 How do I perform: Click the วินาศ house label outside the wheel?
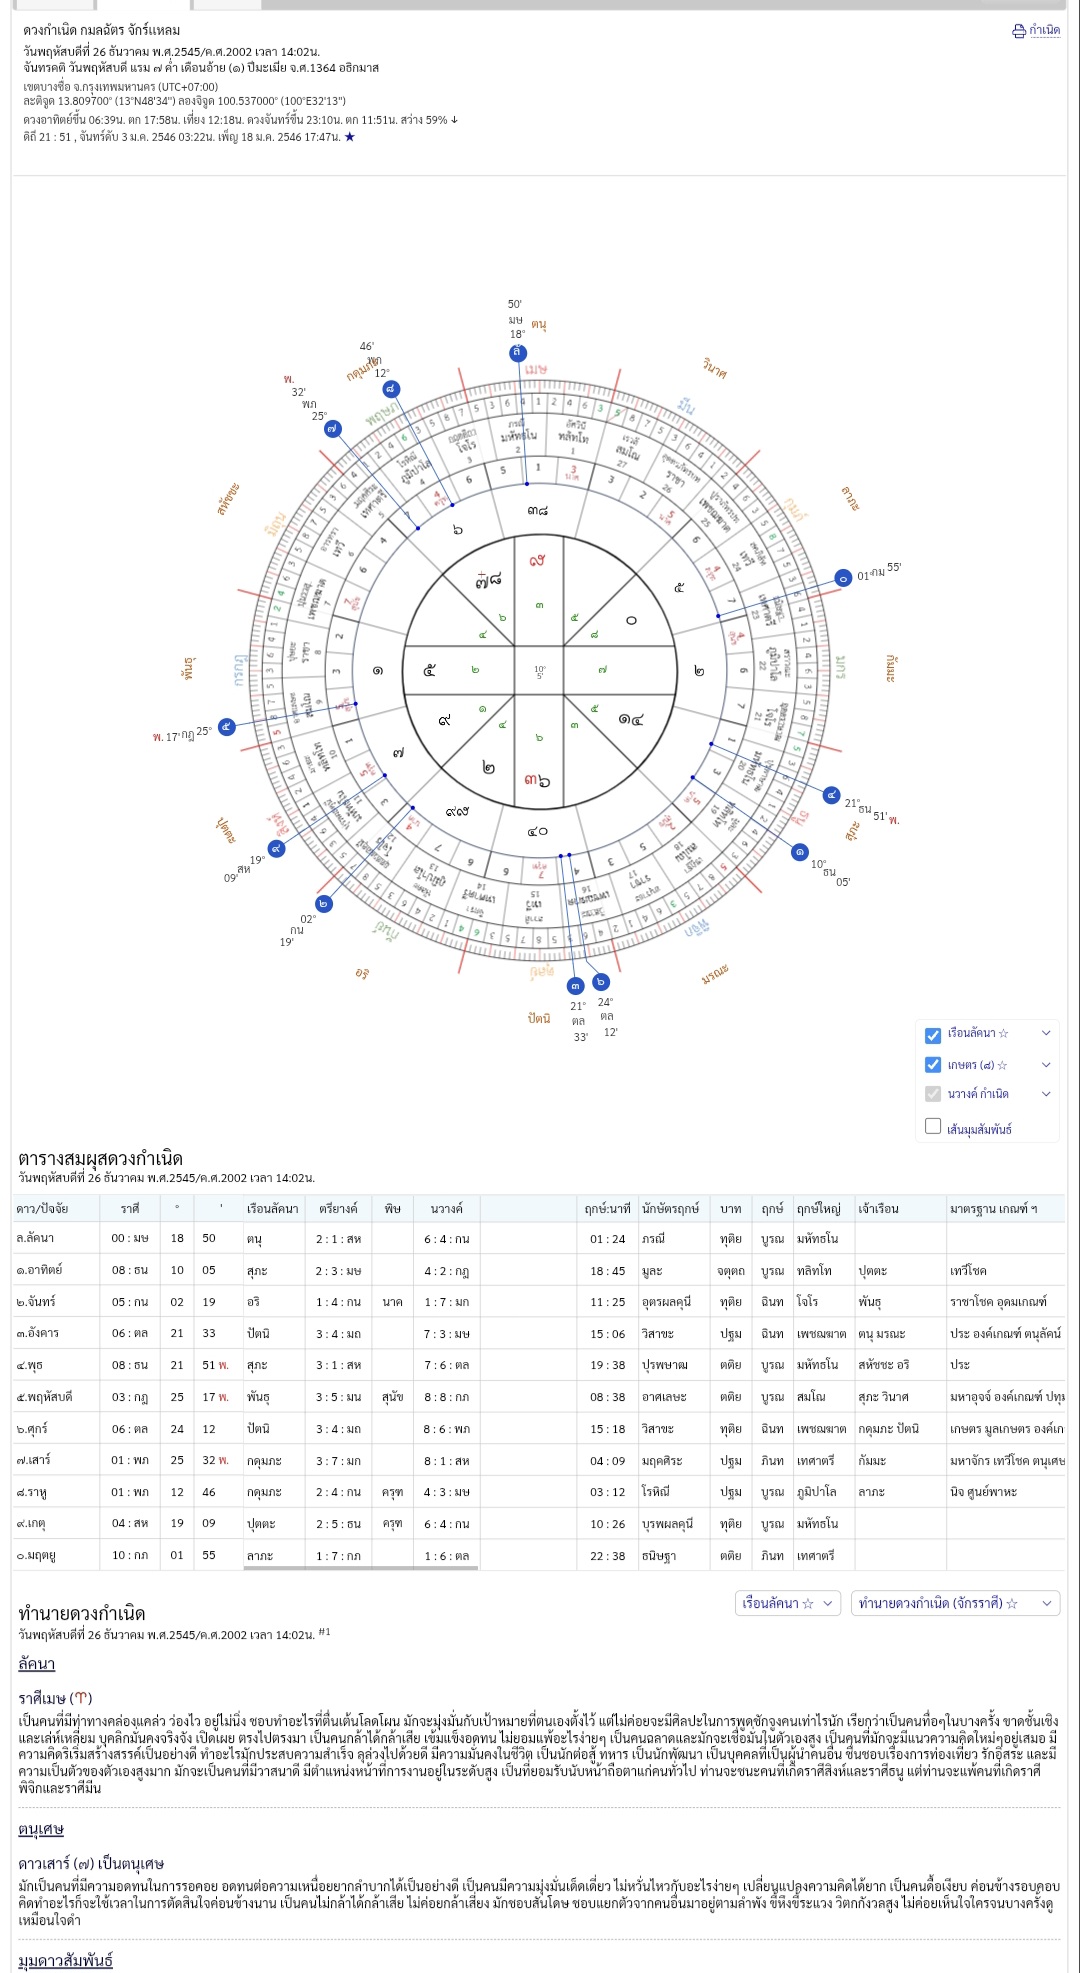click(x=714, y=368)
